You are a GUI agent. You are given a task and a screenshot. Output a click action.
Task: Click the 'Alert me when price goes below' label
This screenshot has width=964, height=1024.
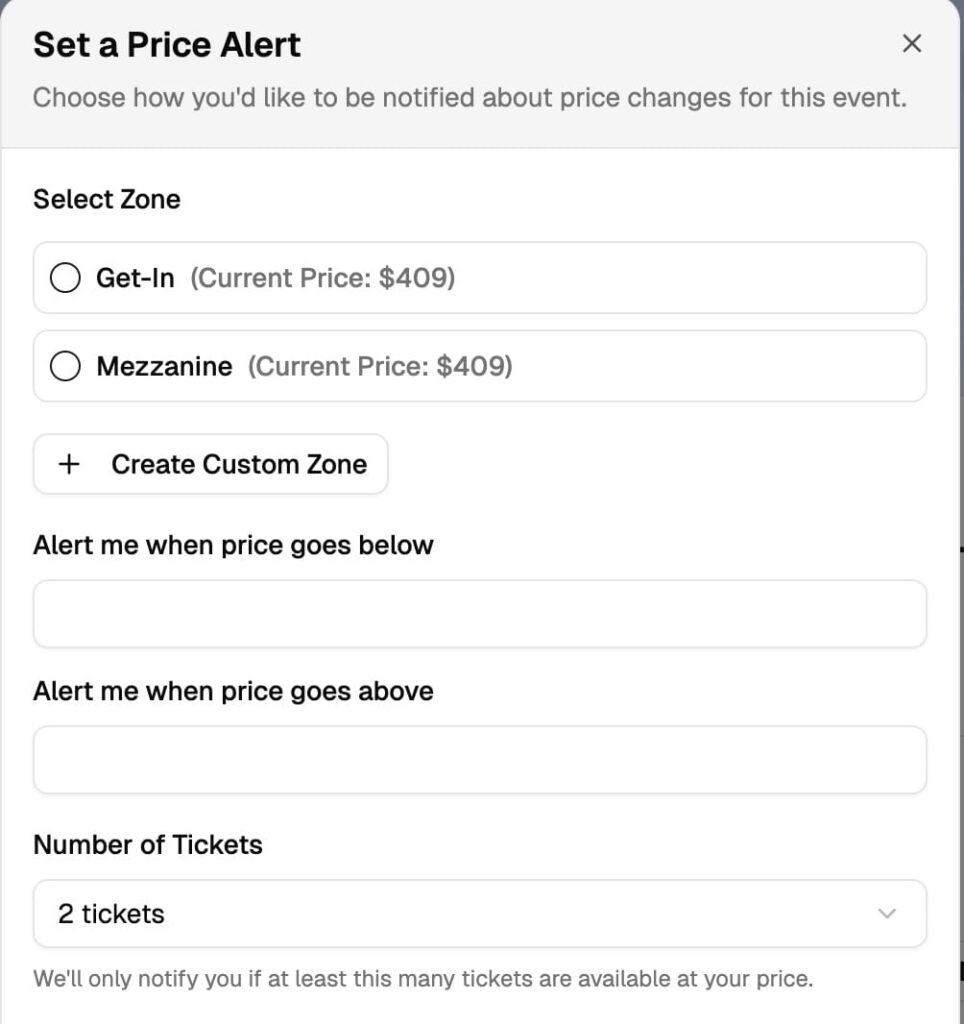233,546
